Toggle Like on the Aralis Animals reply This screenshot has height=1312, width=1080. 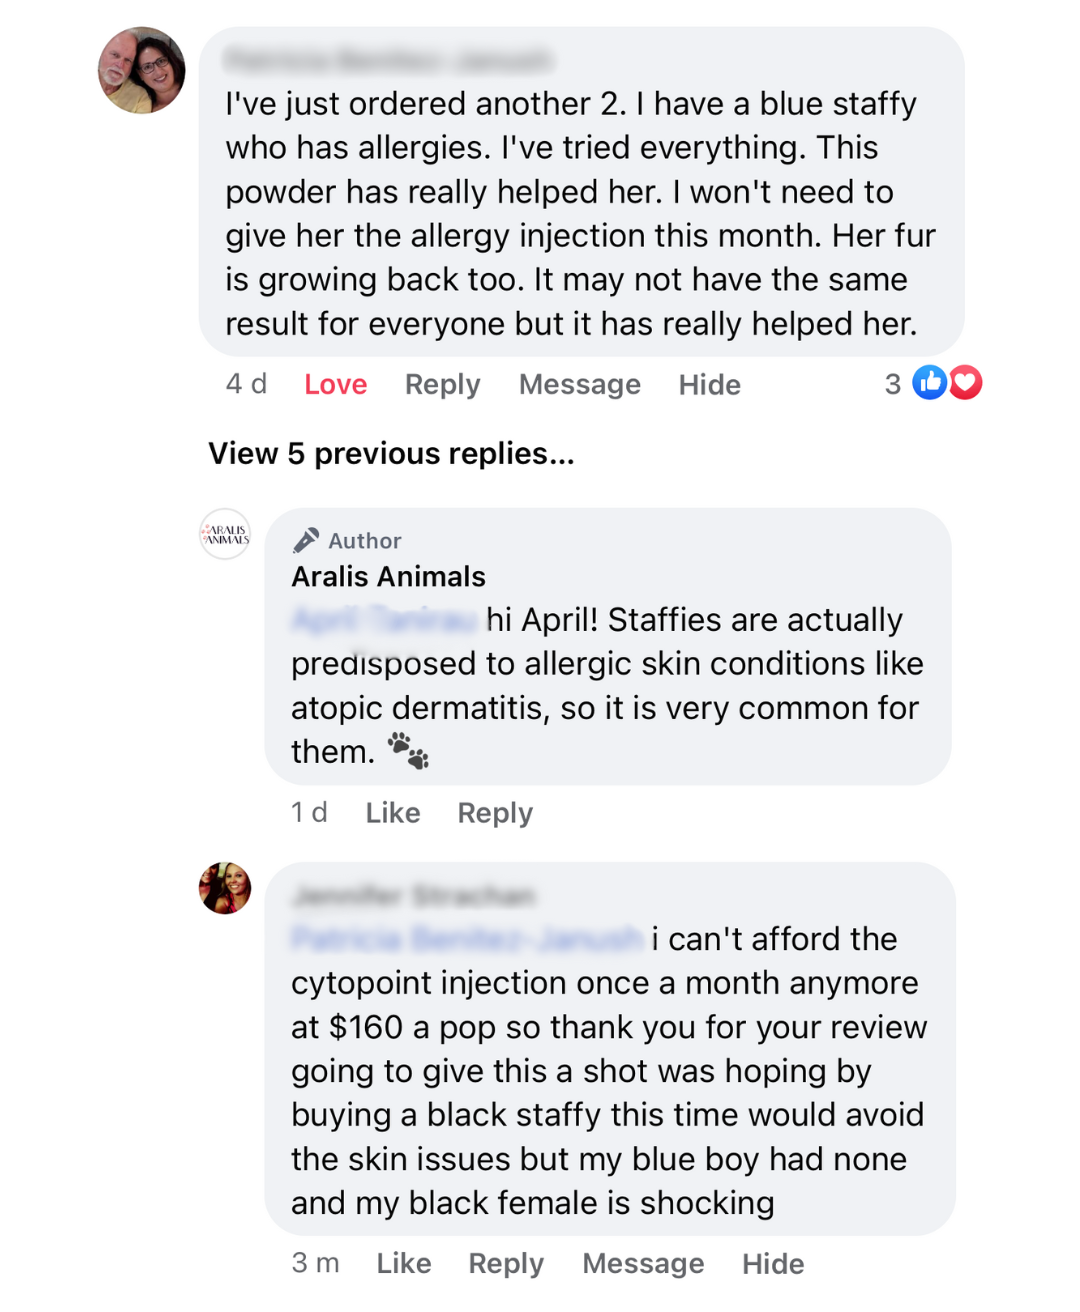click(392, 813)
